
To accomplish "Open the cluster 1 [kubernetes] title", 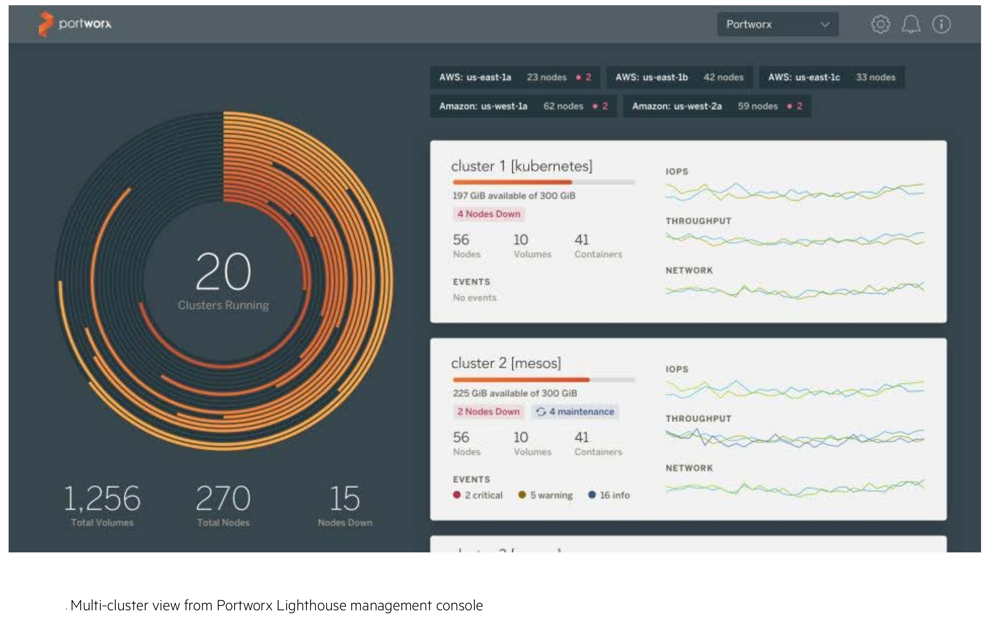I will click(521, 166).
